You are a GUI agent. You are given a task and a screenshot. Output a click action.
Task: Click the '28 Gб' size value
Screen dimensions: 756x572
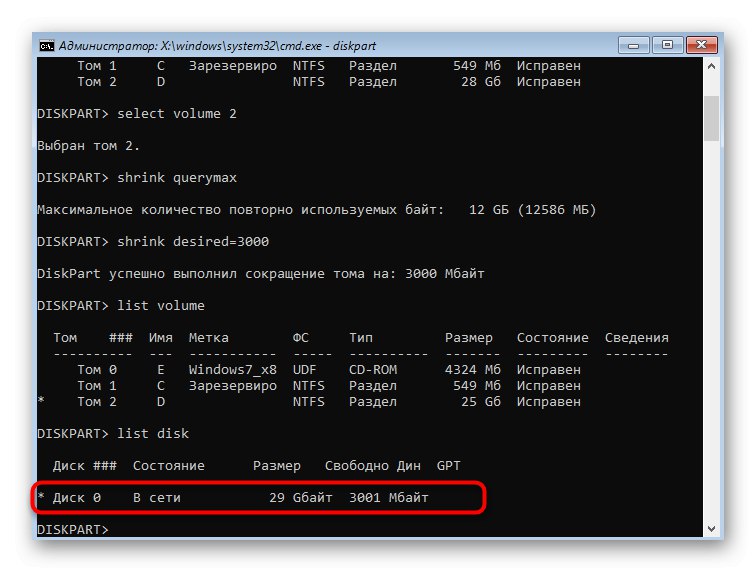481,82
